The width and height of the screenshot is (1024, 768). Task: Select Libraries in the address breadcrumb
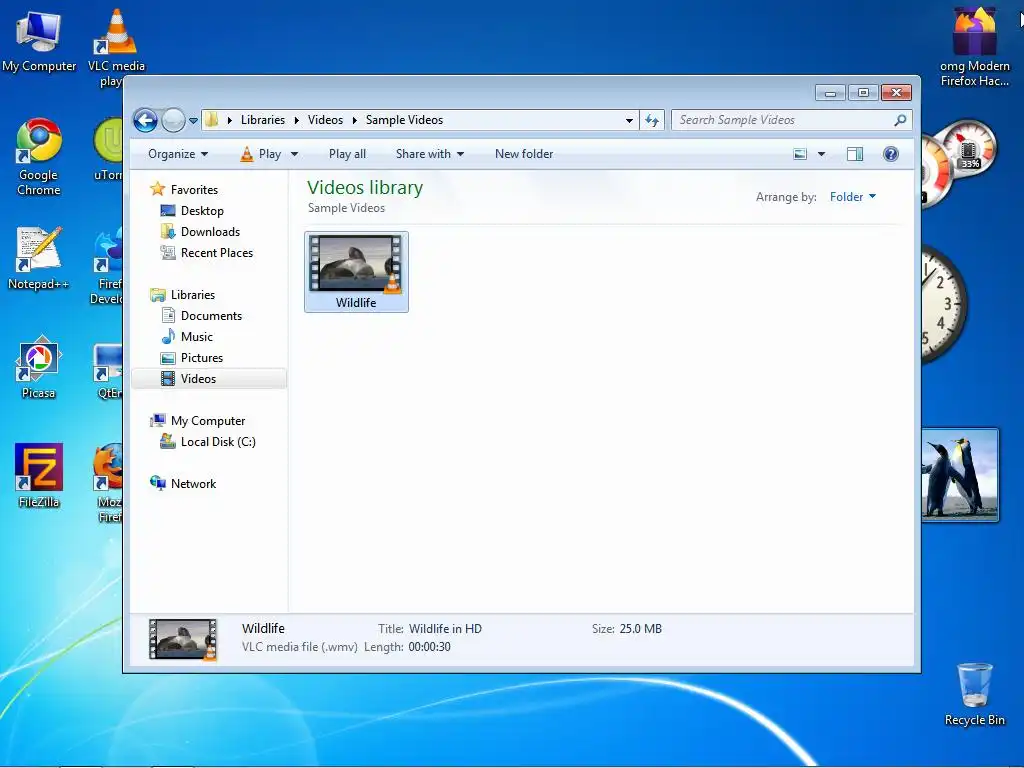(263, 120)
